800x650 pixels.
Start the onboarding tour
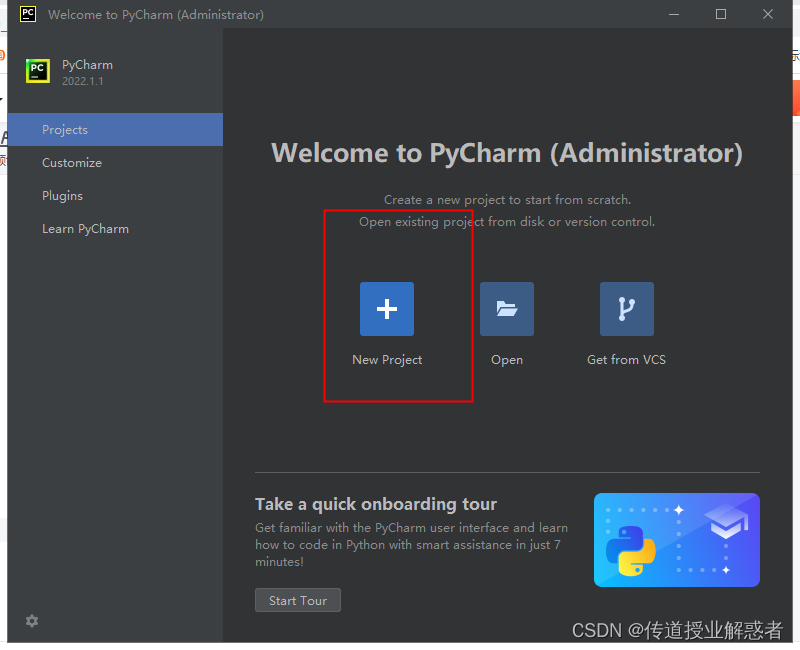click(298, 601)
